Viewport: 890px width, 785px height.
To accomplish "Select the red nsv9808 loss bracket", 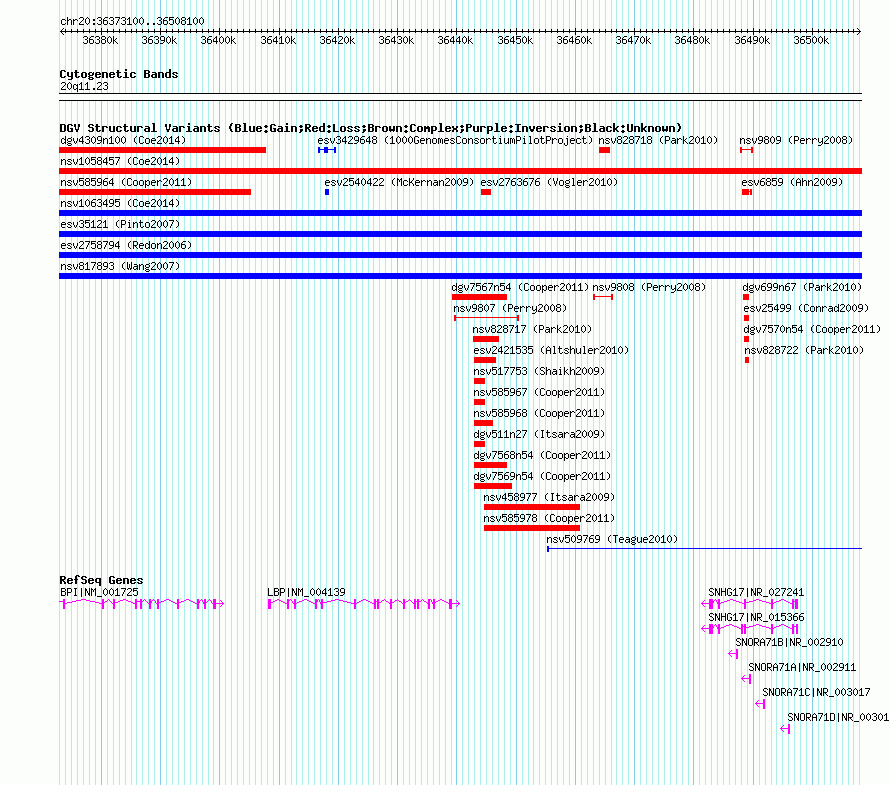I will tap(603, 297).
